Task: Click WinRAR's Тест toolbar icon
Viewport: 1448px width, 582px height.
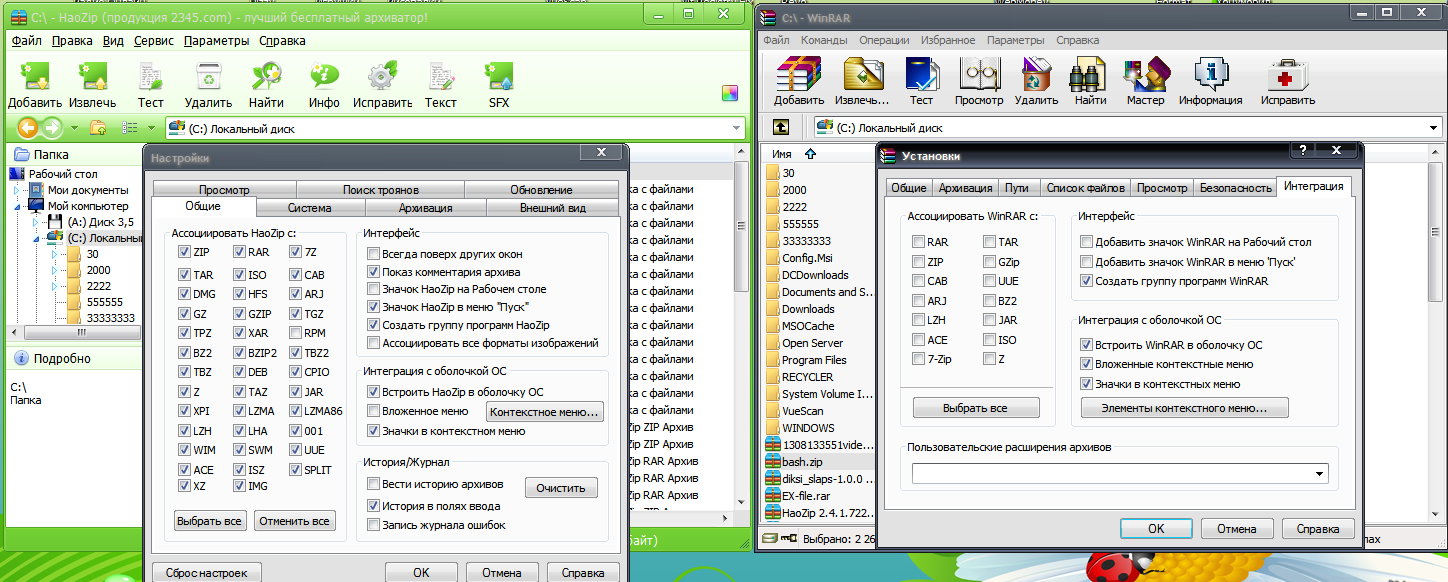Action: (921, 75)
